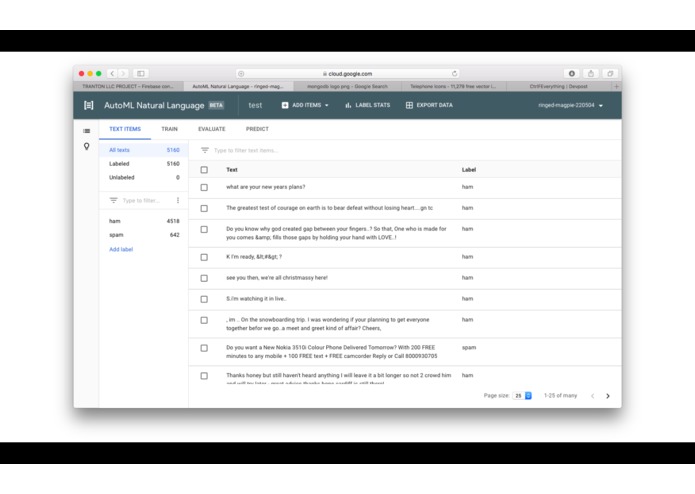This screenshot has width=695, height=494.
Task: Click the Export Data grid icon
Action: coord(409,105)
